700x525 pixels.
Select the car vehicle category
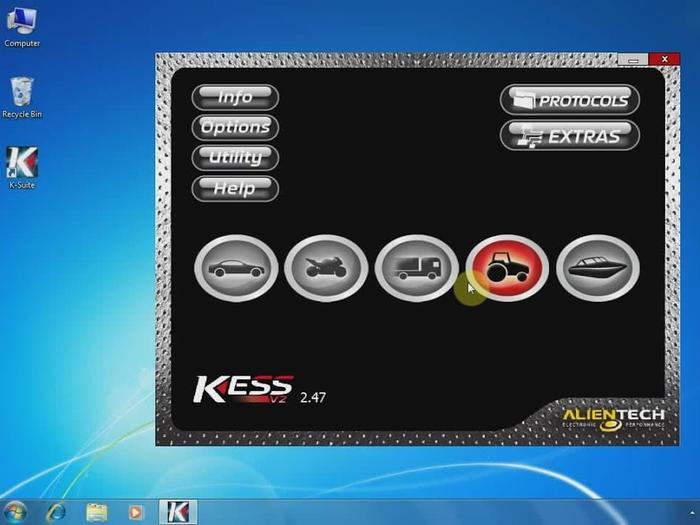[236, 268]
